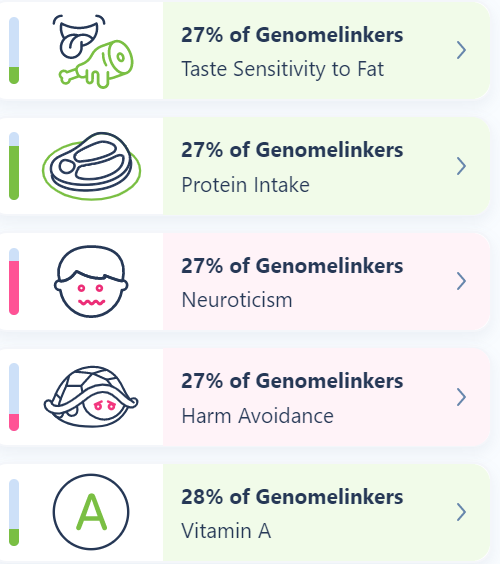The image size is (500, 564).
Task: Open the Protein Intake trait card
Action: click(245, 166)
